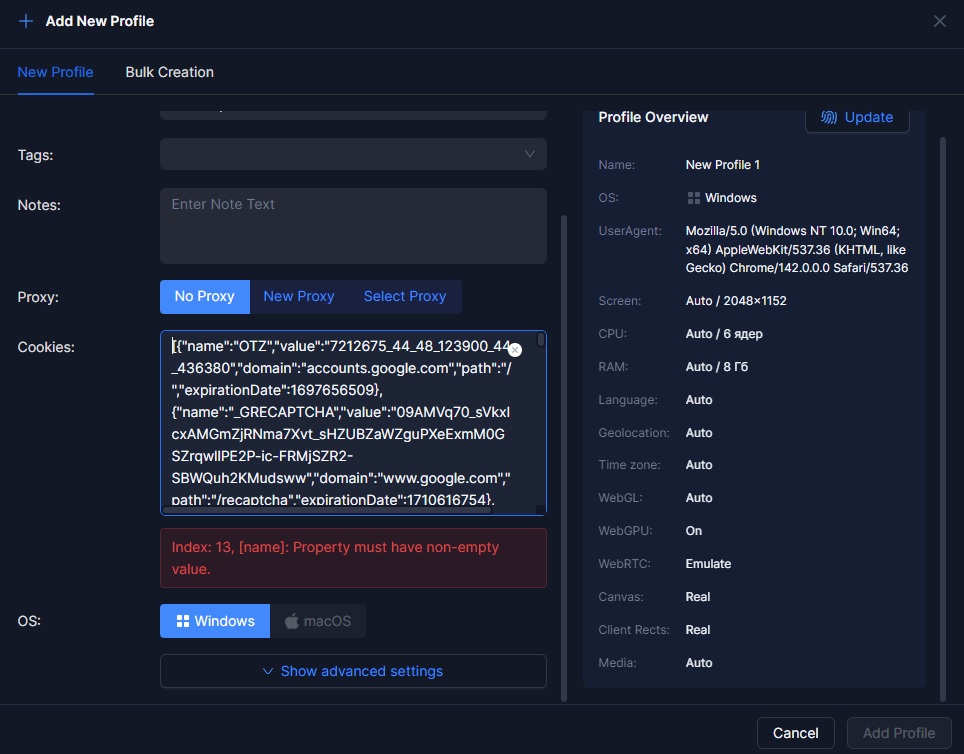Select macOS as the OS

[x=318, y=621]
